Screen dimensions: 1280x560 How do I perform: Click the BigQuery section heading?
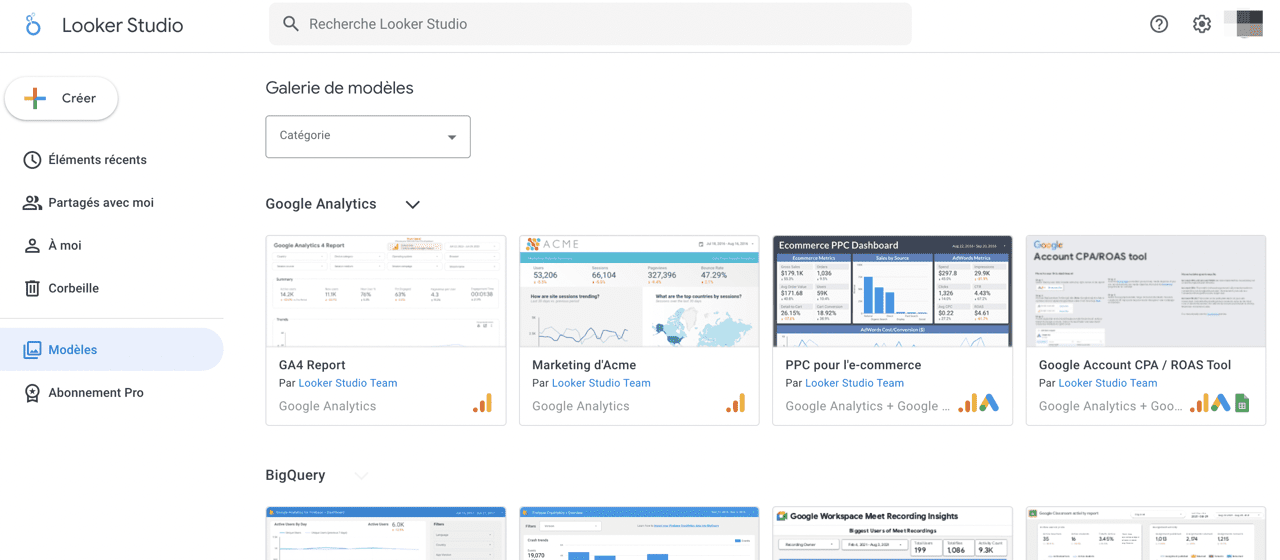tap(295, 476)
